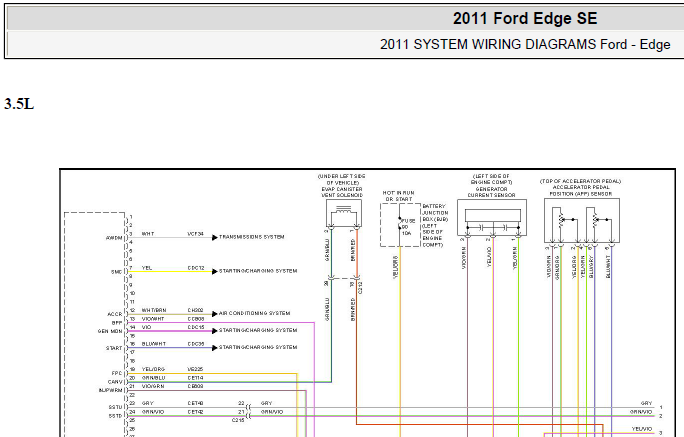Click the "START" pin label
This screenshot has height=437, width=684.
(114, 348)
